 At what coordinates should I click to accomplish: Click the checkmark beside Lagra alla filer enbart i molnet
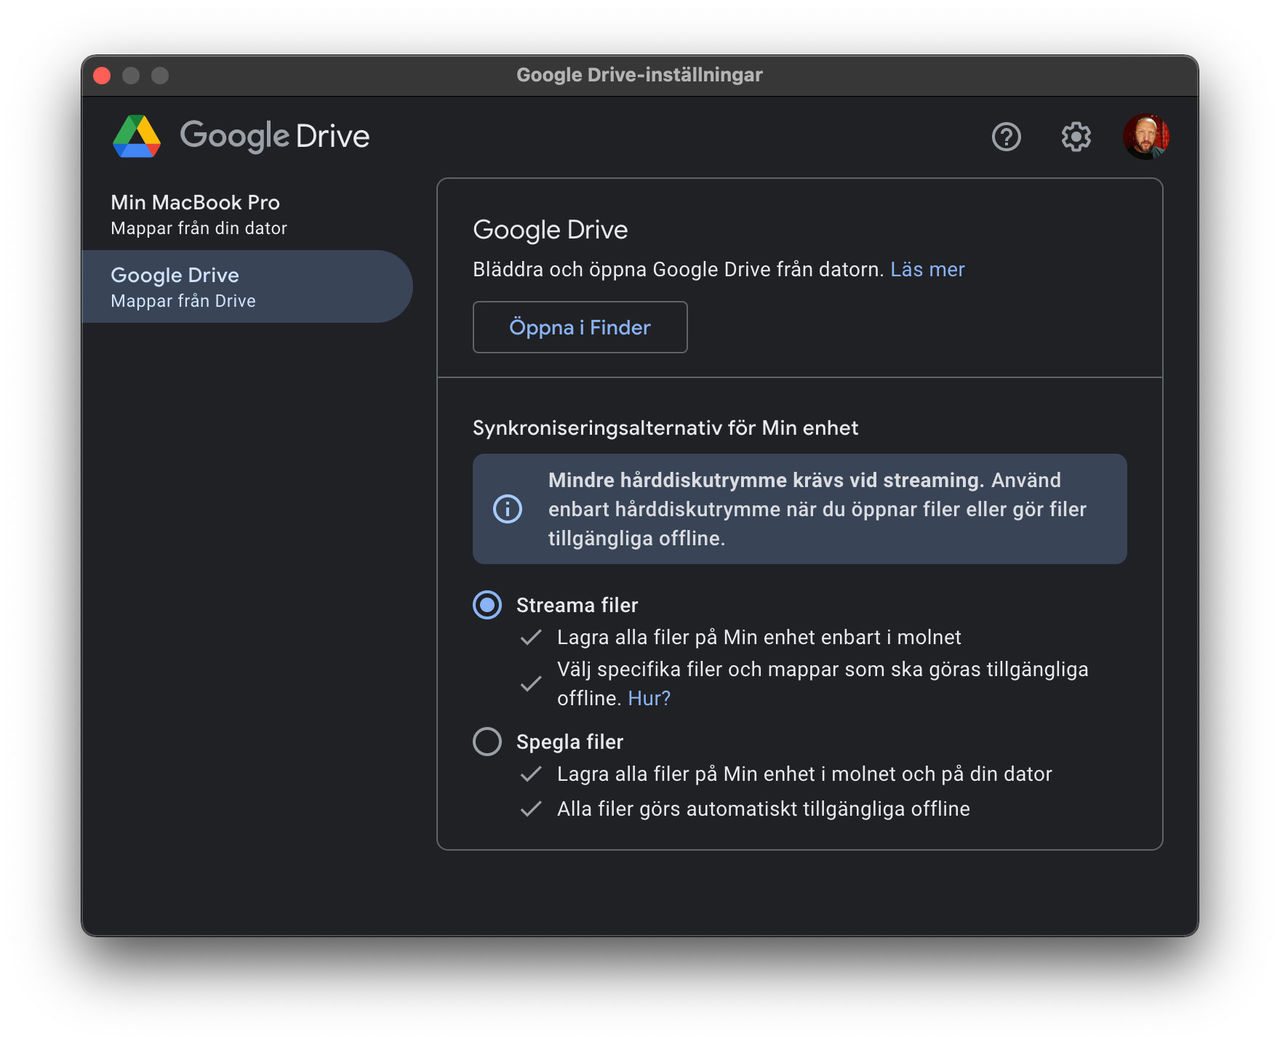coord(531,637)
